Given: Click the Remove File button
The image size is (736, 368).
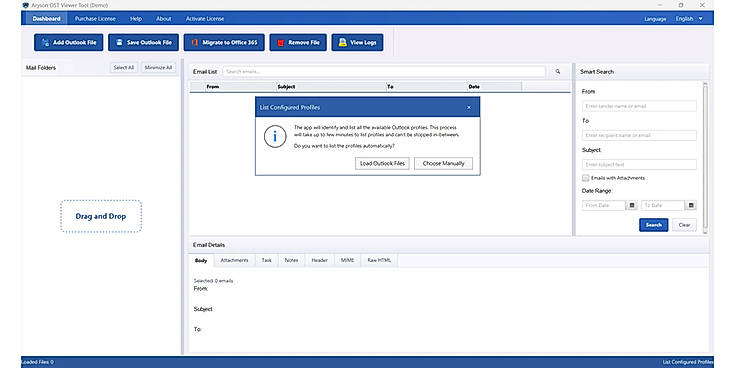Looking at the screenshot, I should (298, 42).
